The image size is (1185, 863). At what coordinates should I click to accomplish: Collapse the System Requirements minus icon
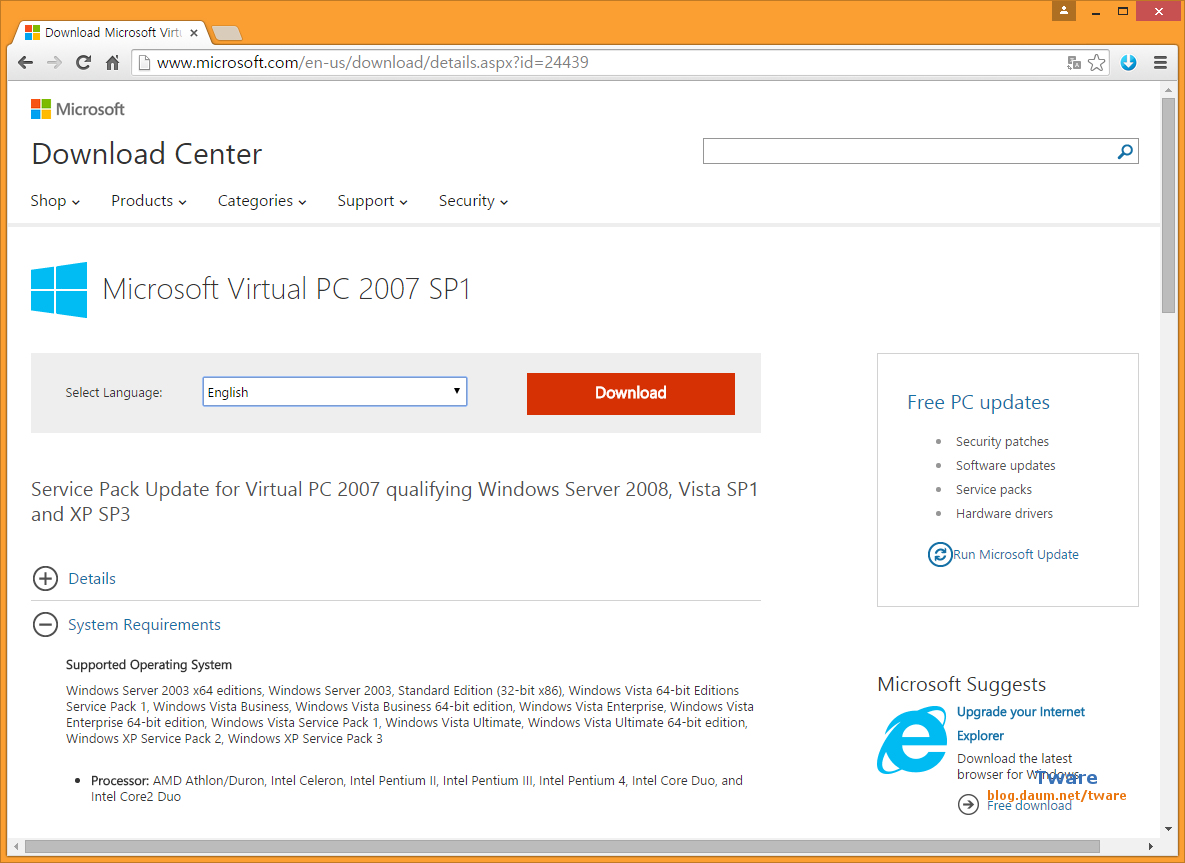pos(45,625)
